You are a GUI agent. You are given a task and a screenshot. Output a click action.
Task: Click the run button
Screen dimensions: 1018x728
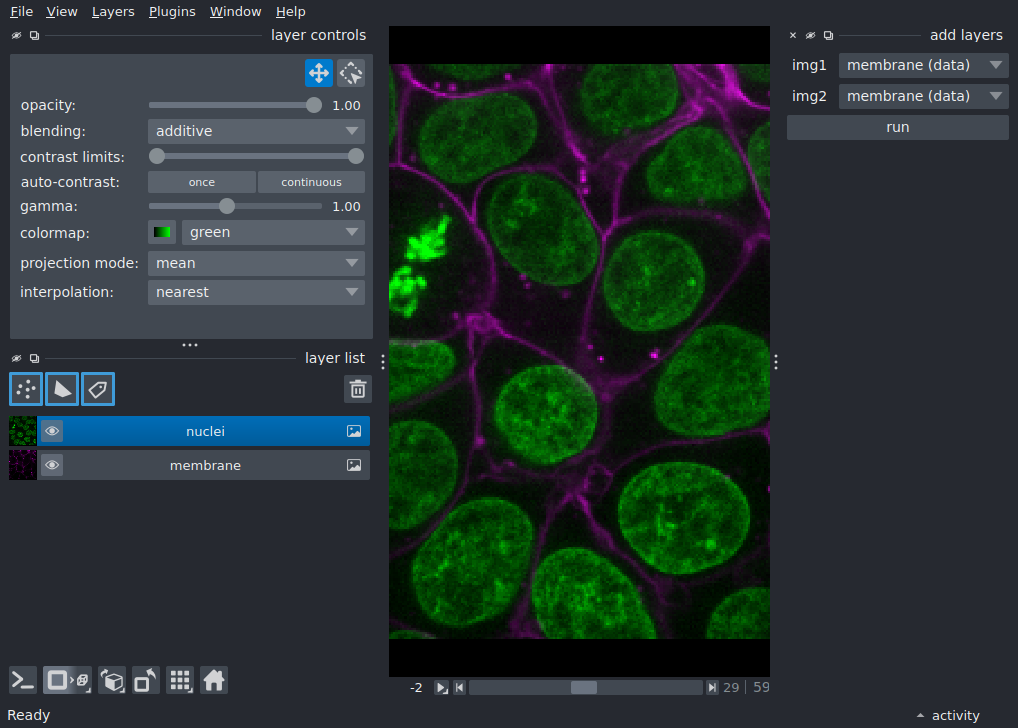898,127
